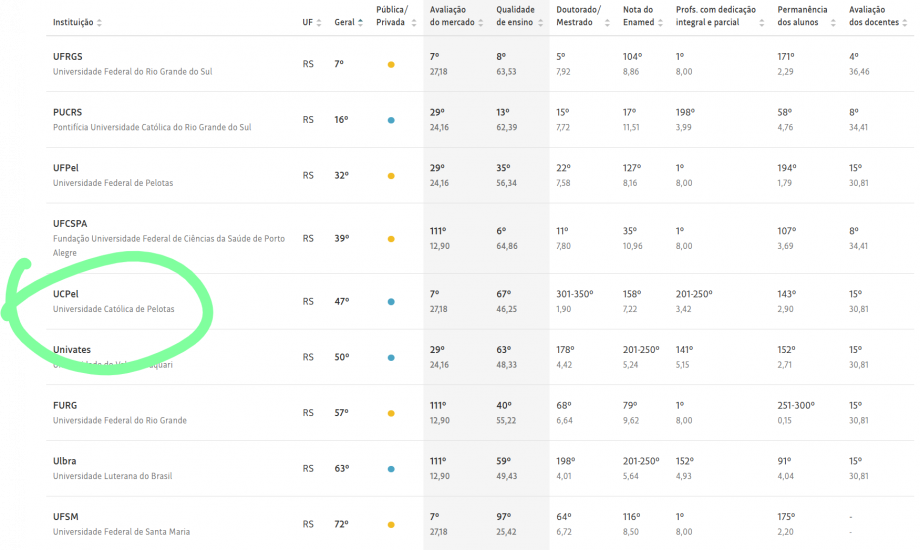Open the Univates institution link
The height and width of the screenshot is (550, 920).
(72, 350)
